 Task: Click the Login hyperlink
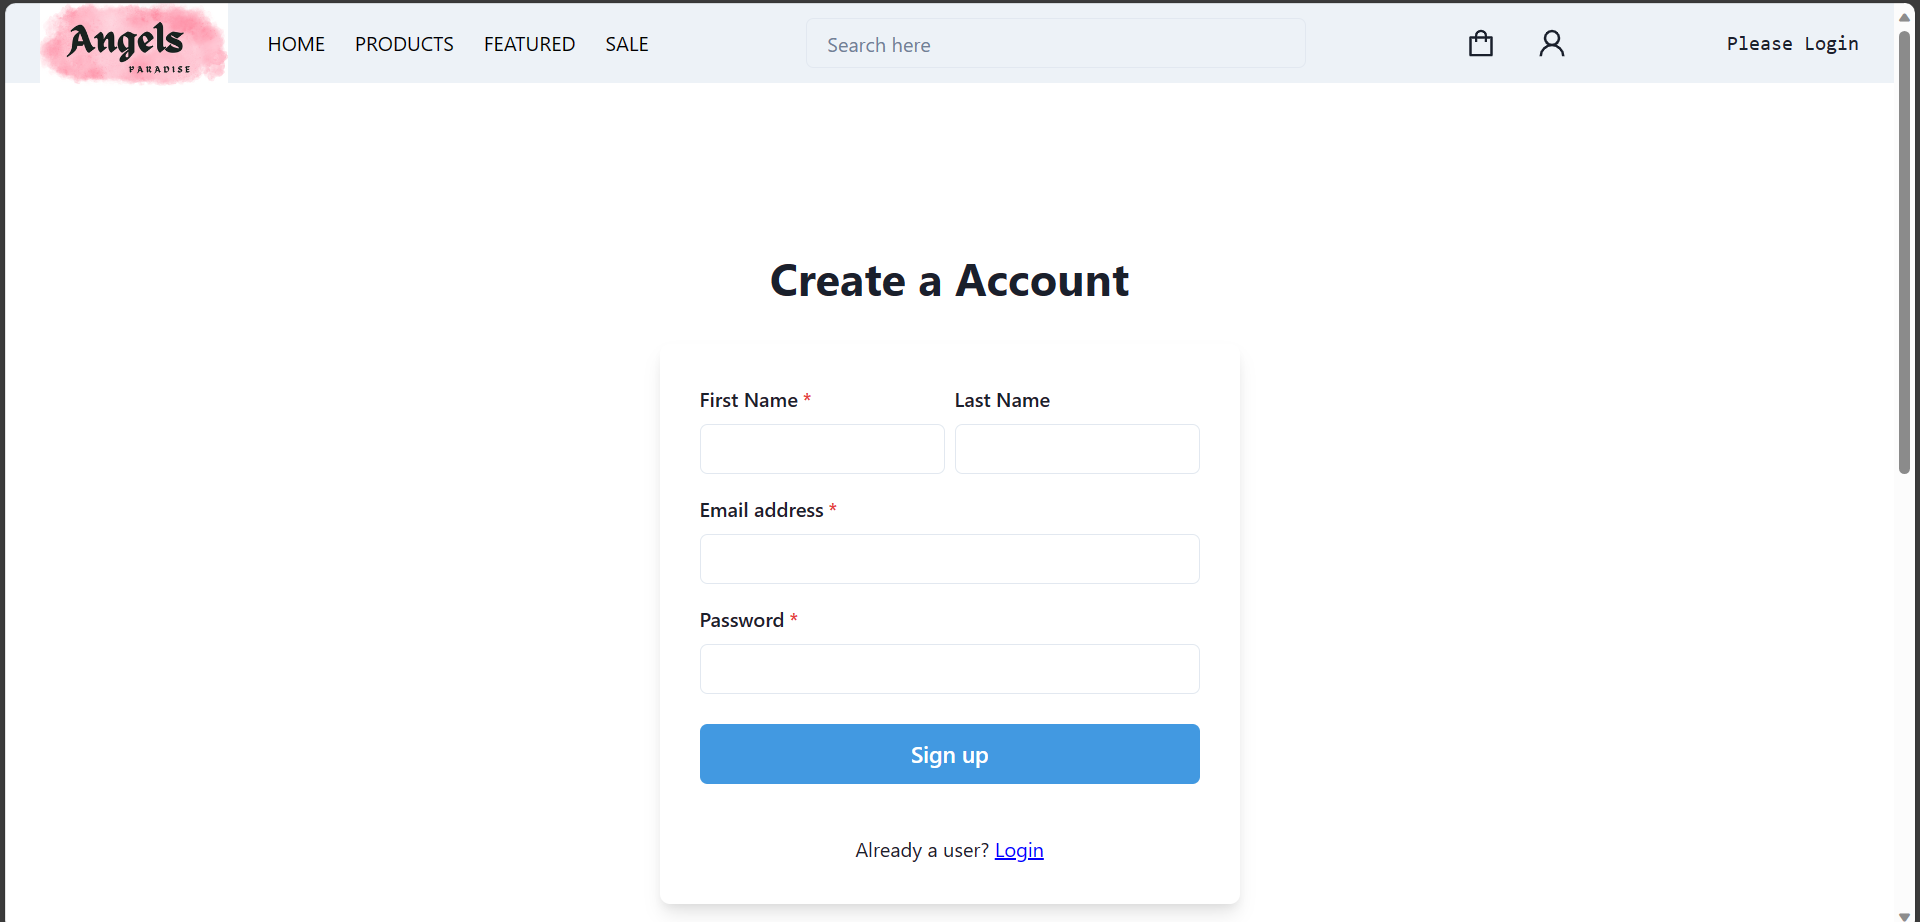[1019, 850]
